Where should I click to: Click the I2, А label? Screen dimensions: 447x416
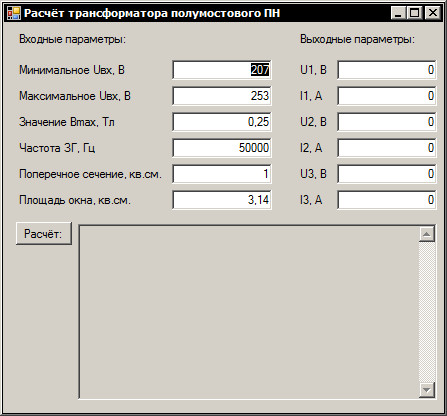311,148
